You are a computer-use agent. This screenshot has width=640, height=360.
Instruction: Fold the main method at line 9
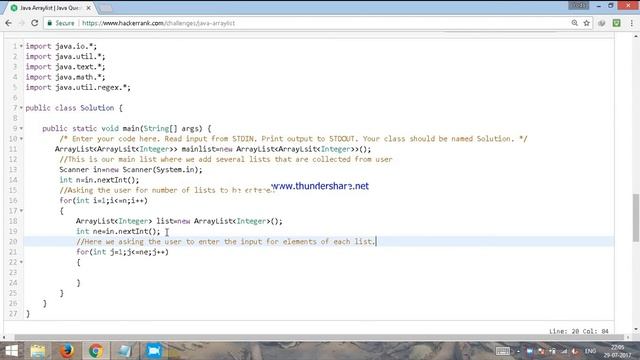coord(21,129)
